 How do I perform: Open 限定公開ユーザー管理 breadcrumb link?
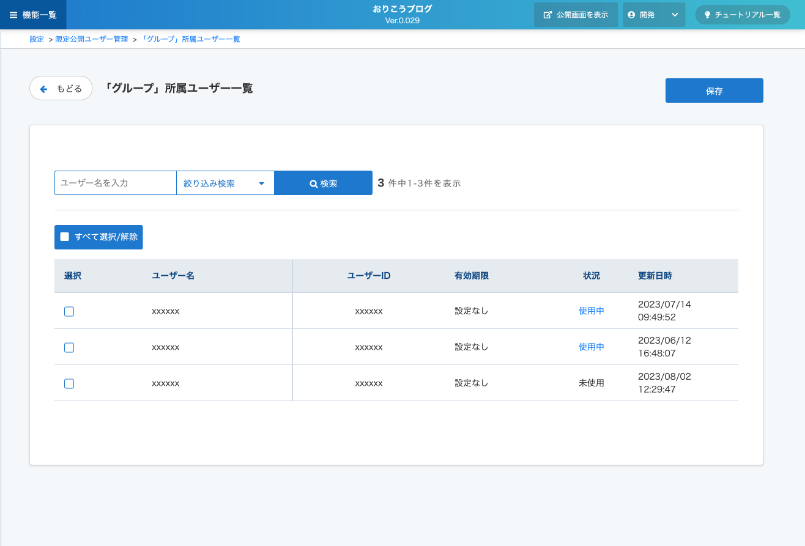(91, 39)
